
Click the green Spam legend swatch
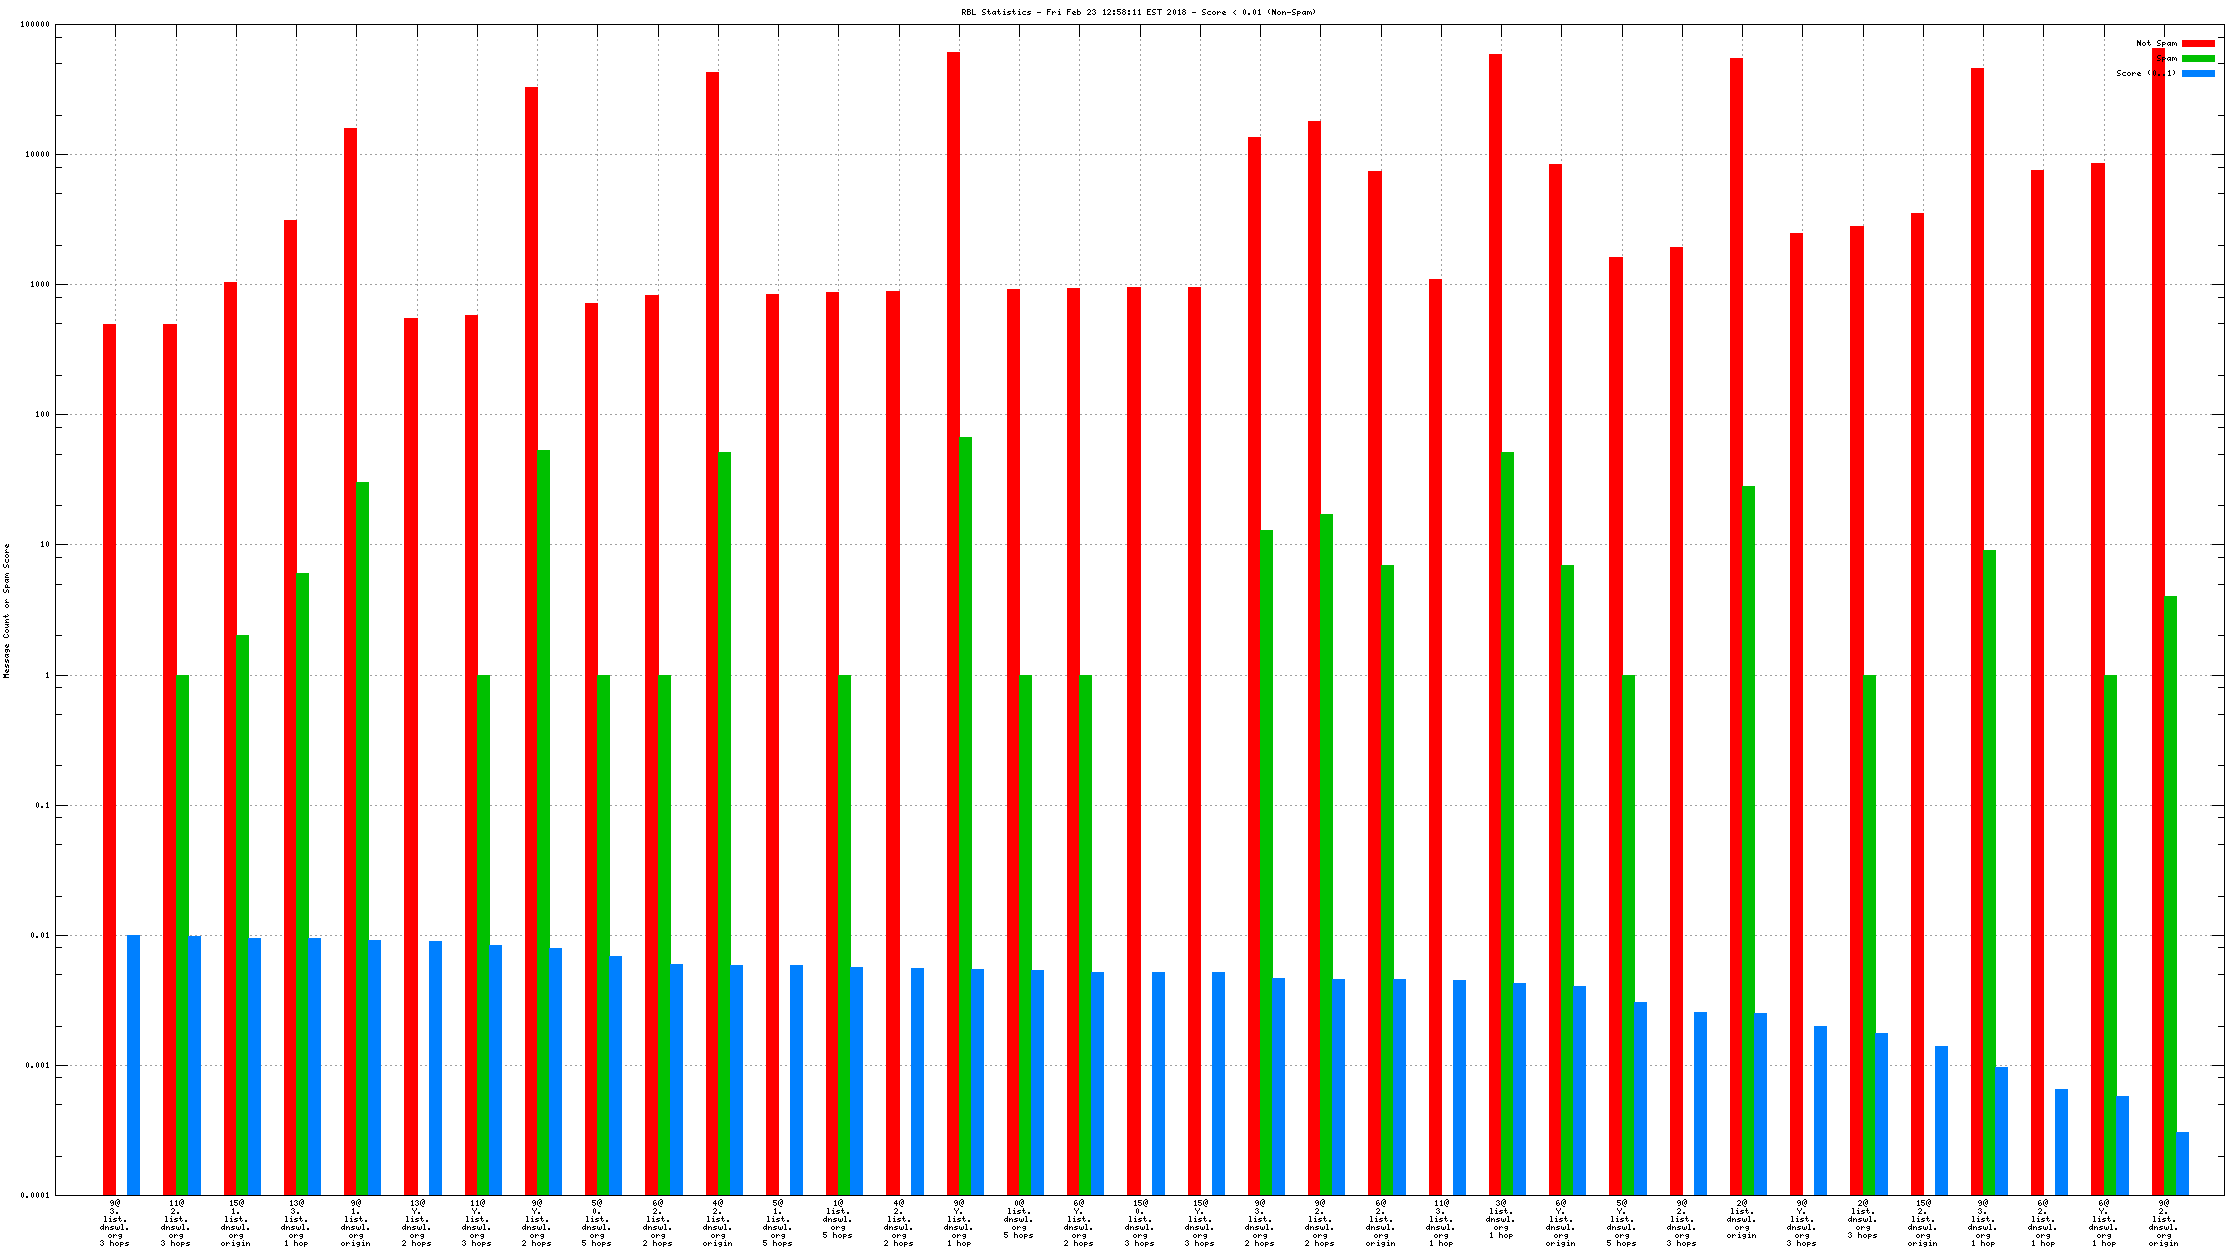[x=2198, y=58]
